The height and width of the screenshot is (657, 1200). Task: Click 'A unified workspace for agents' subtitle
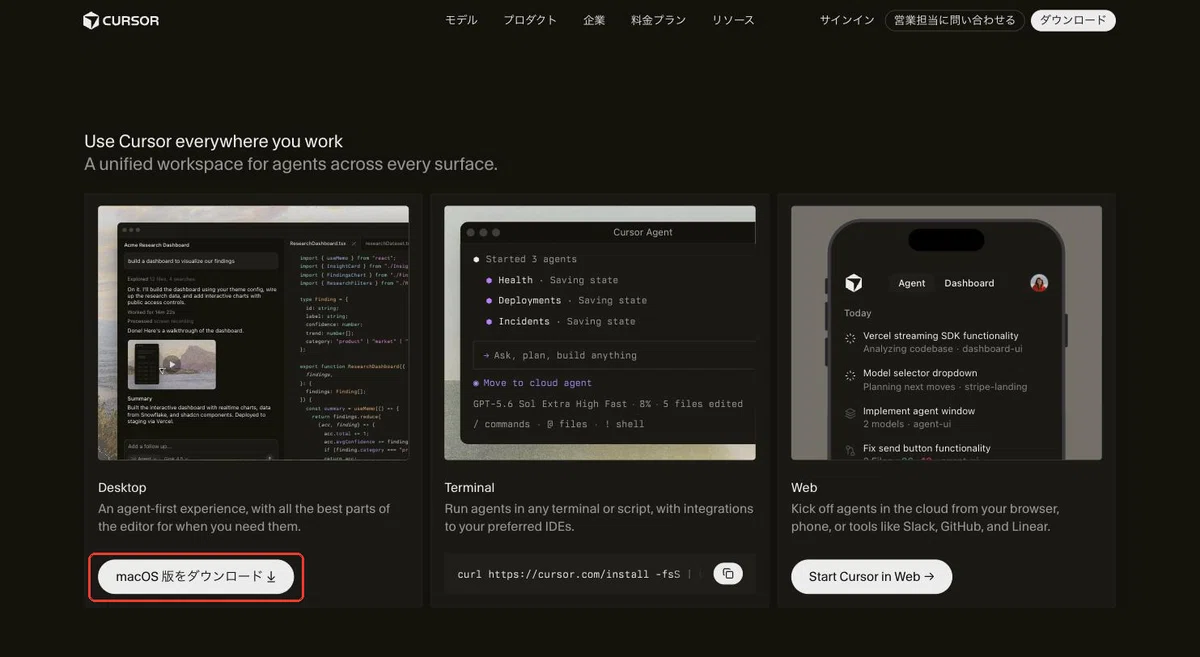click(291, 164)
